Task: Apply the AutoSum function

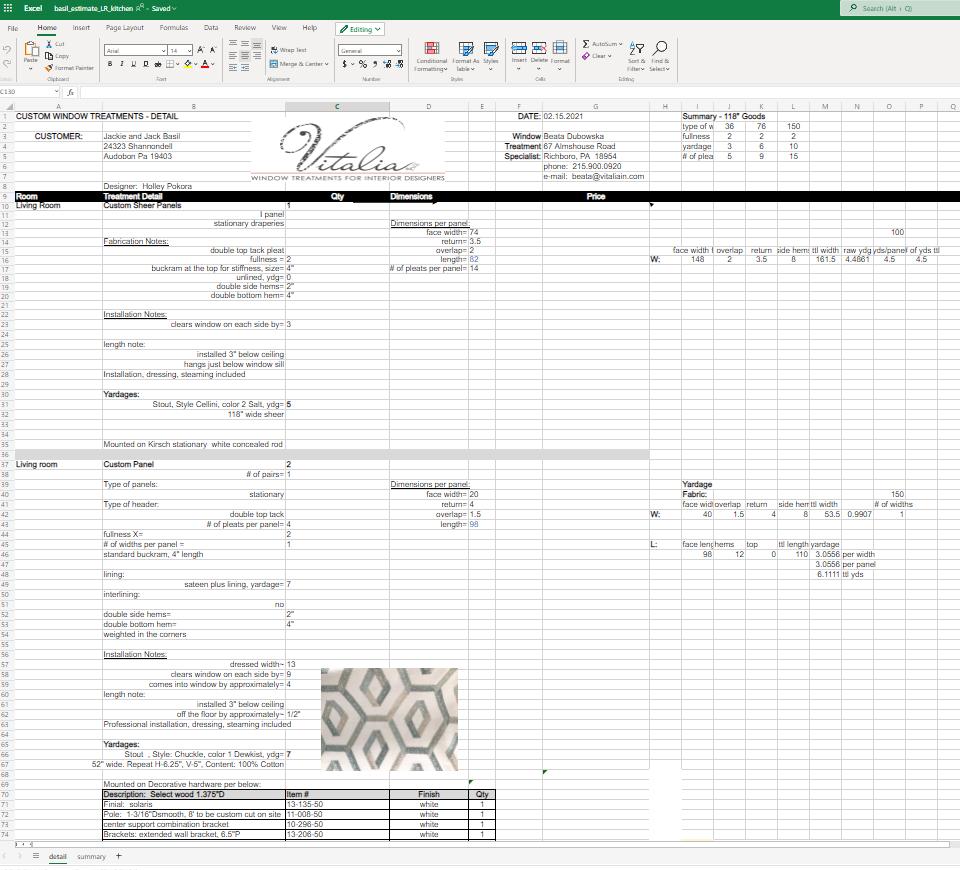Action: (x=600, y=43)
